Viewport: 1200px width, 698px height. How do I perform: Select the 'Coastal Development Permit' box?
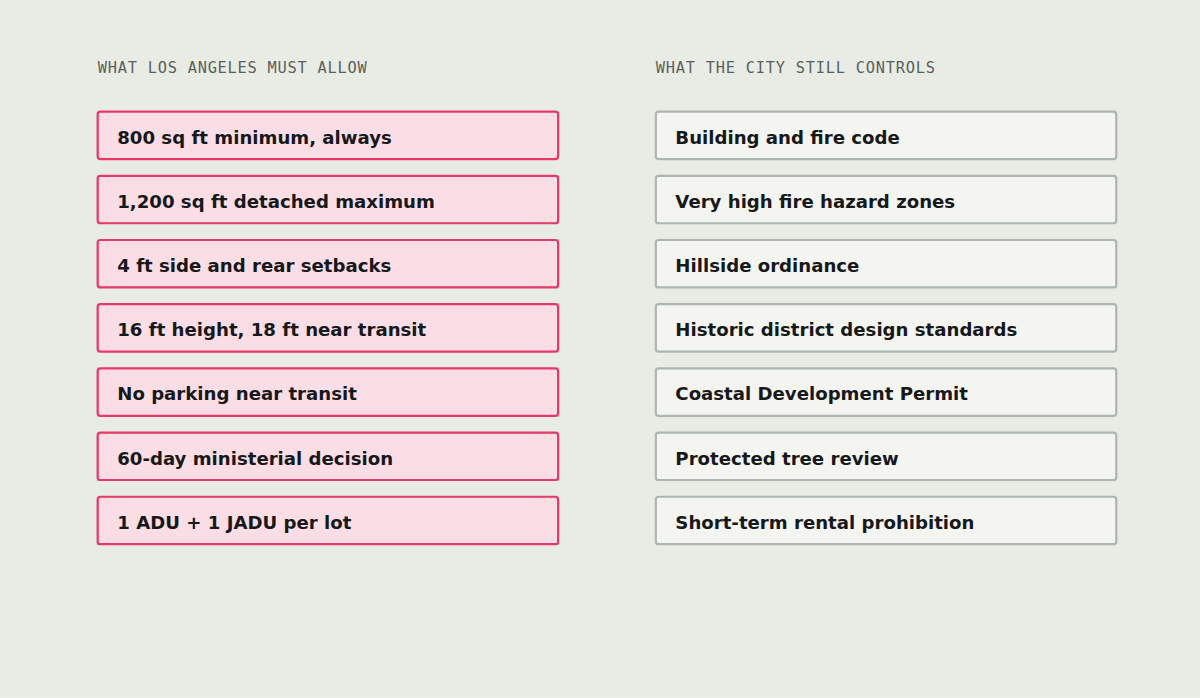point(886,392)
